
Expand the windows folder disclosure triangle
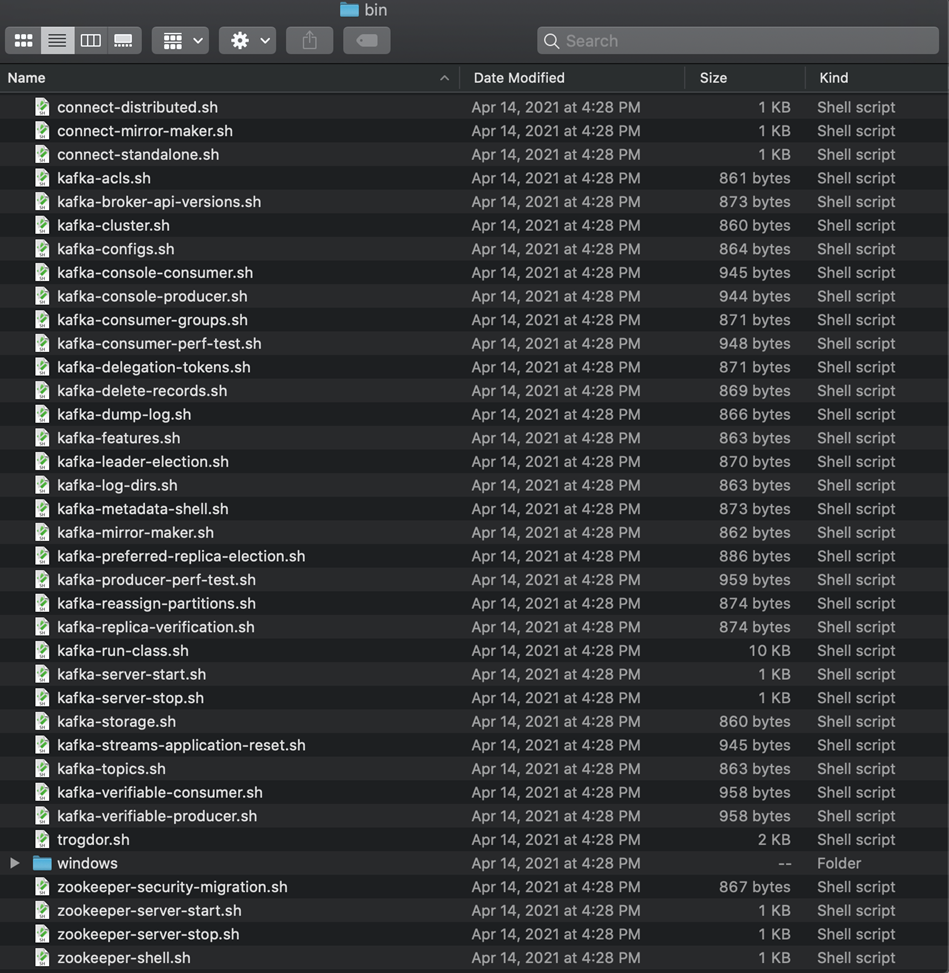[x=15, y=863]
